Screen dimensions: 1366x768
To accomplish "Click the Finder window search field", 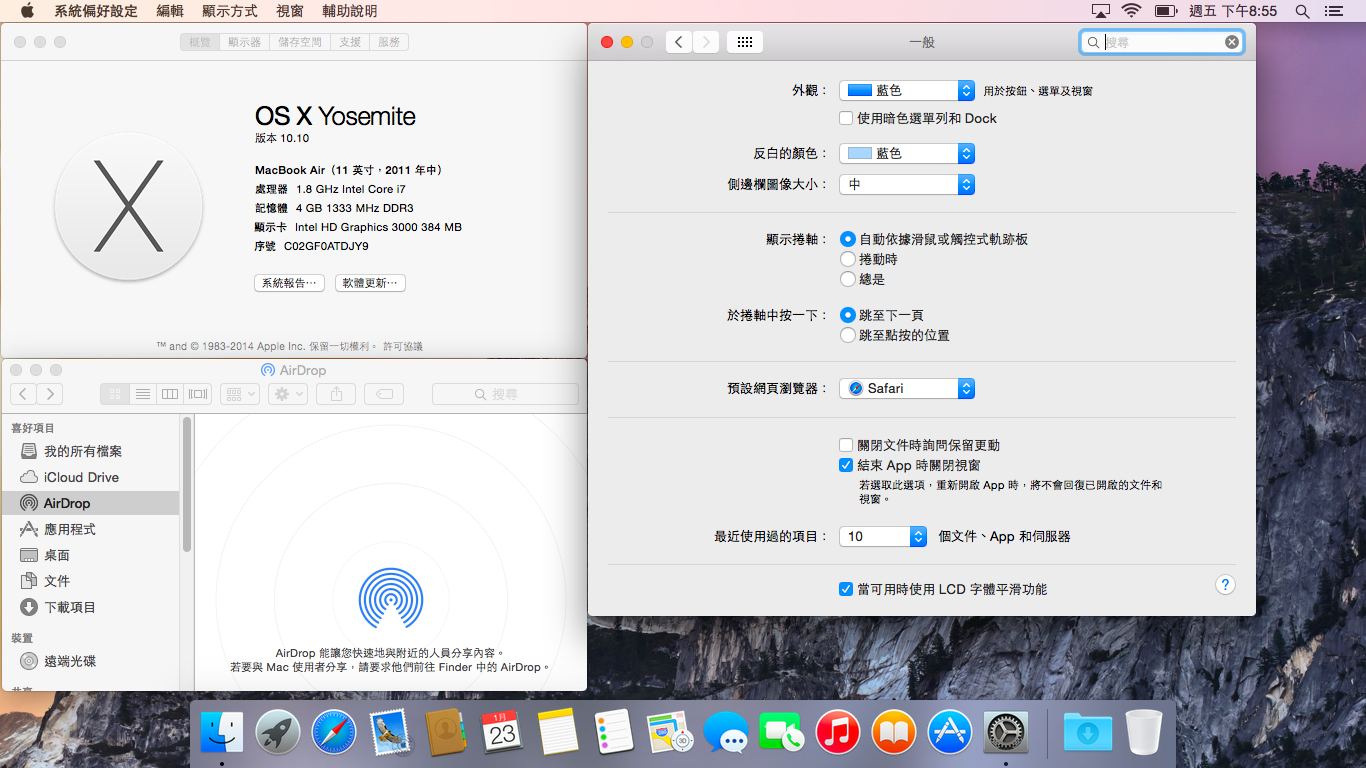I will (x=505, y=394).
